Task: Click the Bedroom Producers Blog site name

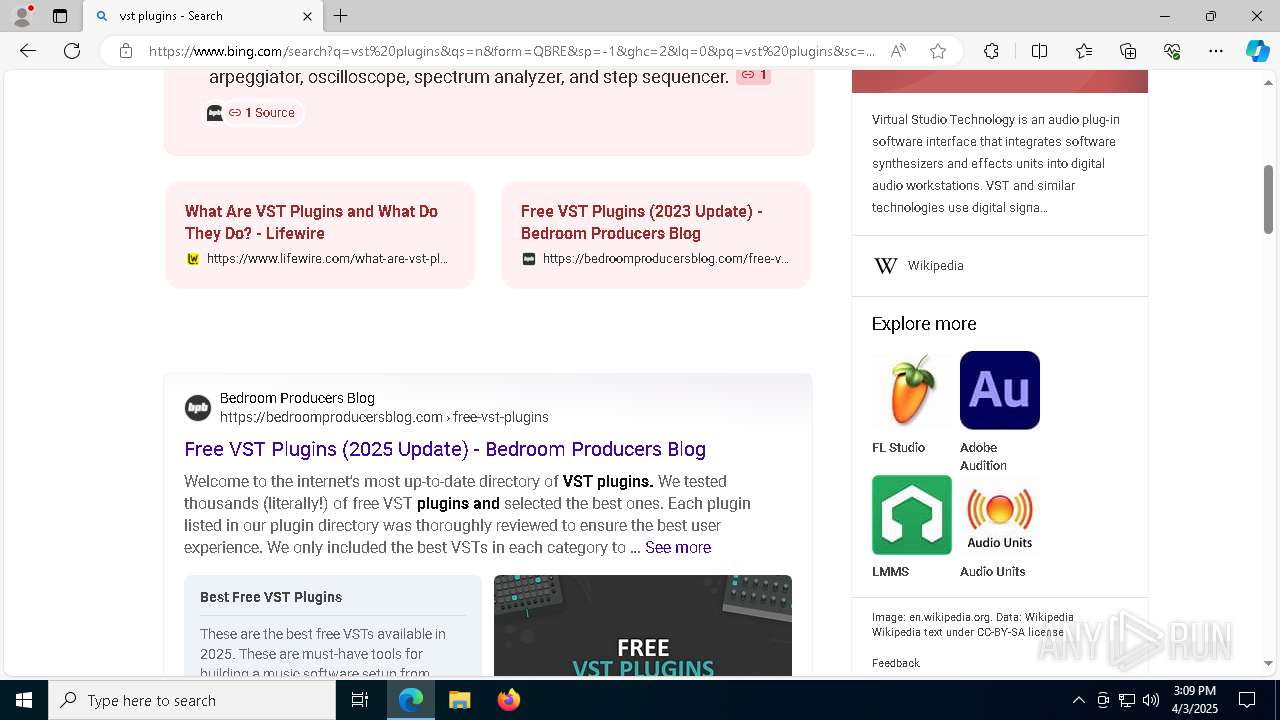Action: [297, 398]
